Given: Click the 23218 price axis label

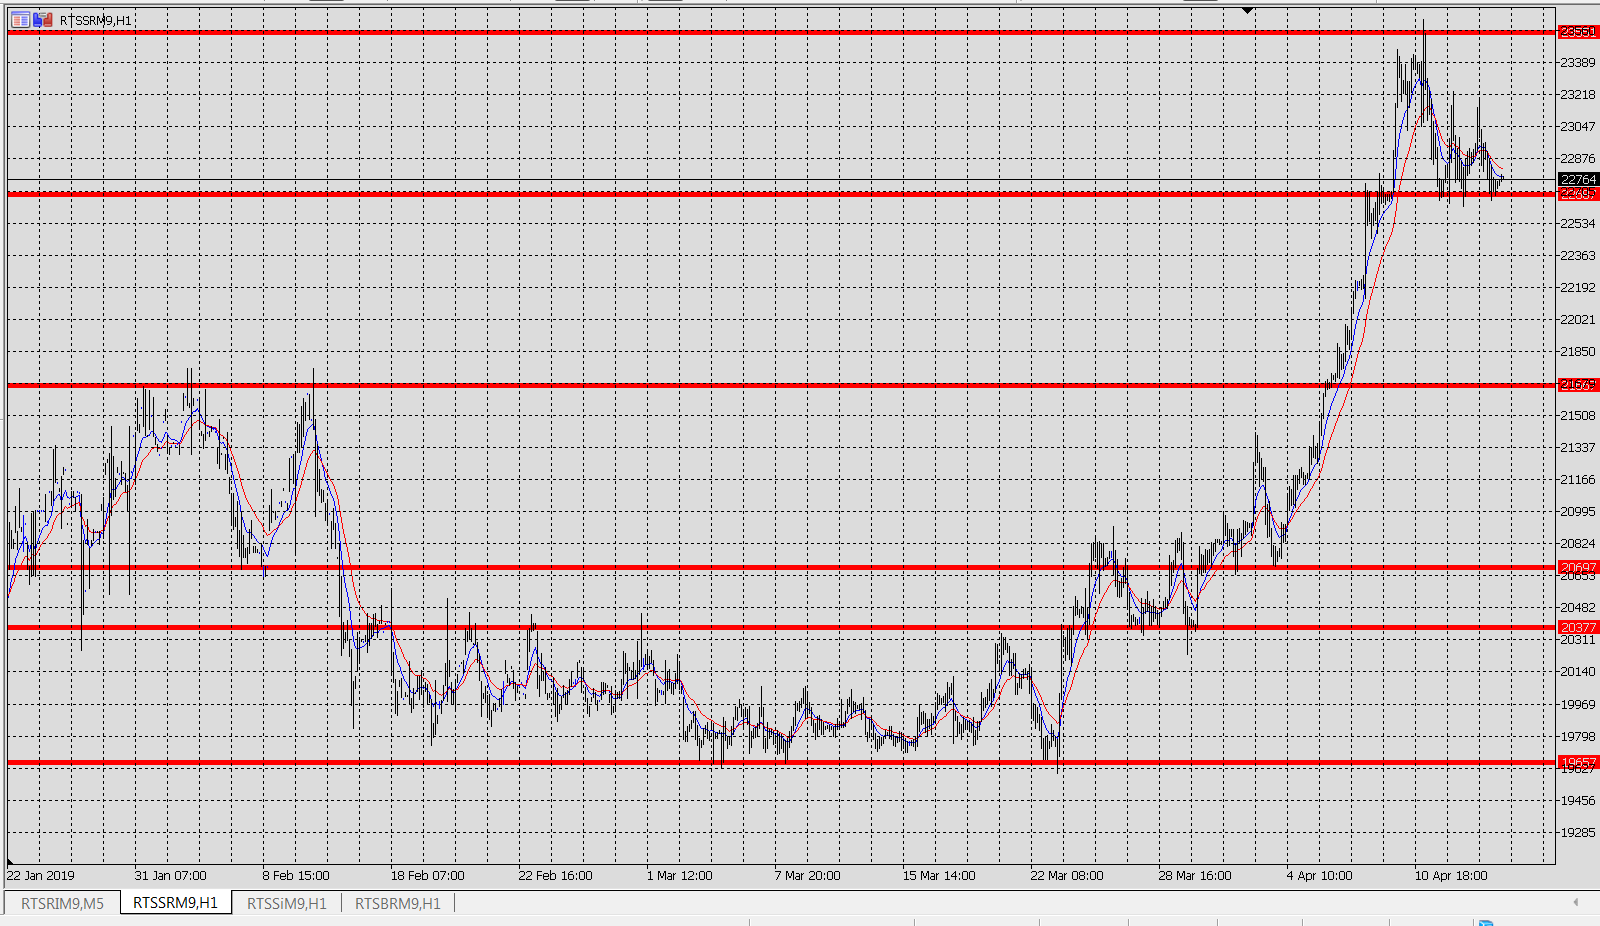Looking at the screenshot, I should pos(1578,95).
